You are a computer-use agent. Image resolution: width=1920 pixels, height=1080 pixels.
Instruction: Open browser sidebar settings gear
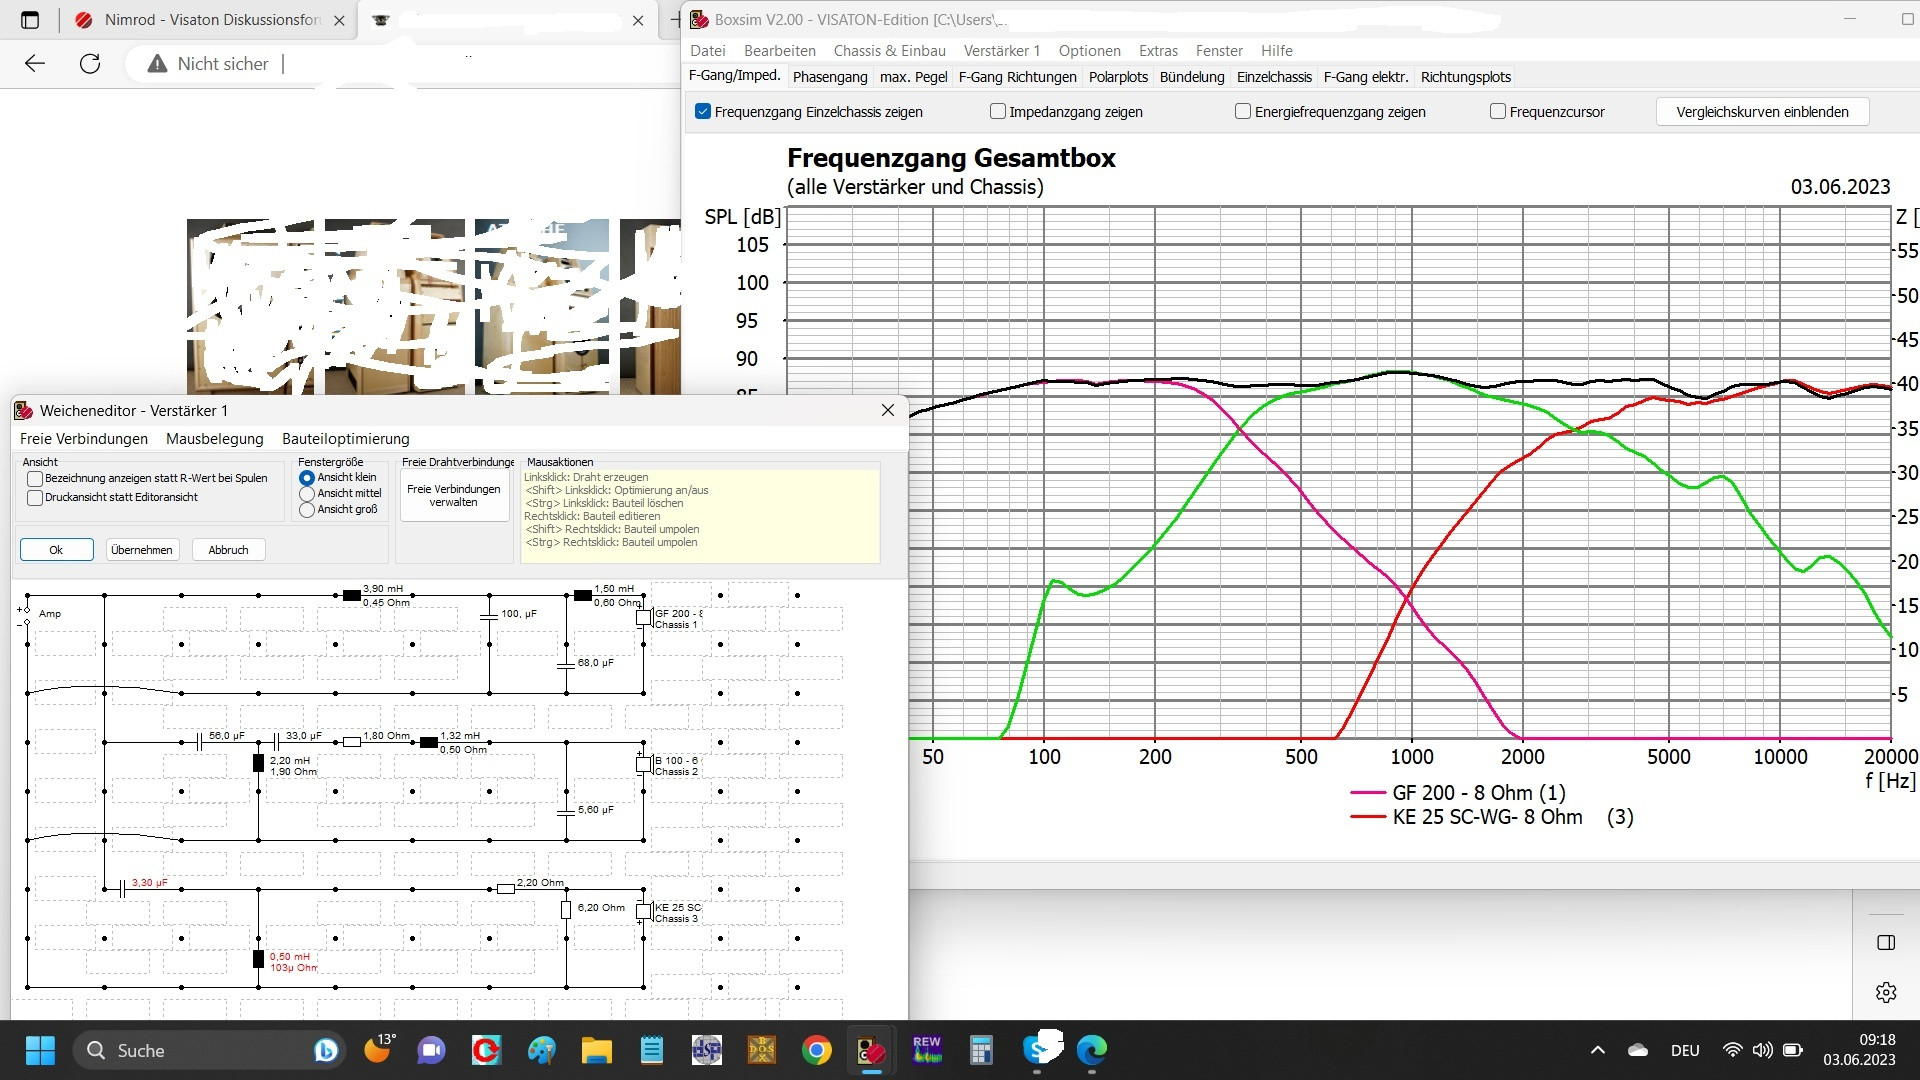click(x=1886, y=992)
